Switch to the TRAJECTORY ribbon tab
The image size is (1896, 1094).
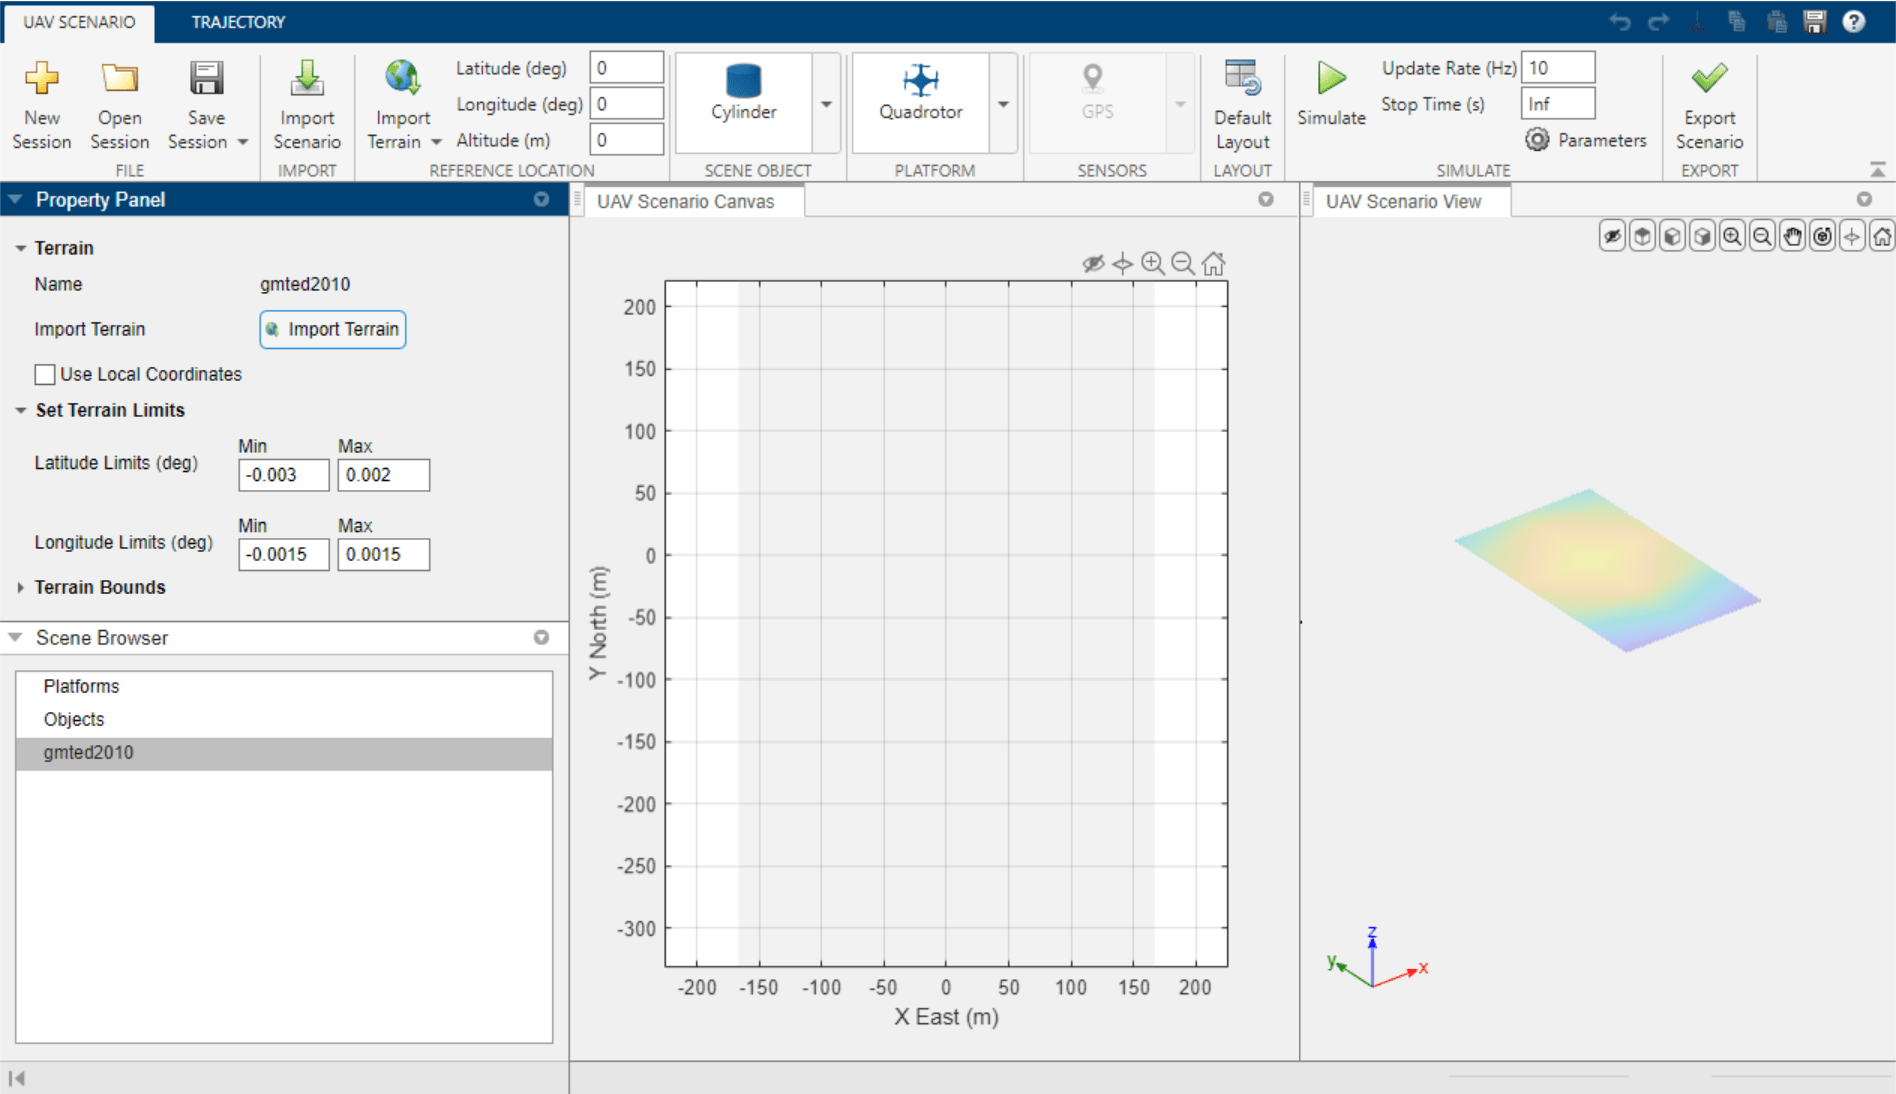pos(238,22)
